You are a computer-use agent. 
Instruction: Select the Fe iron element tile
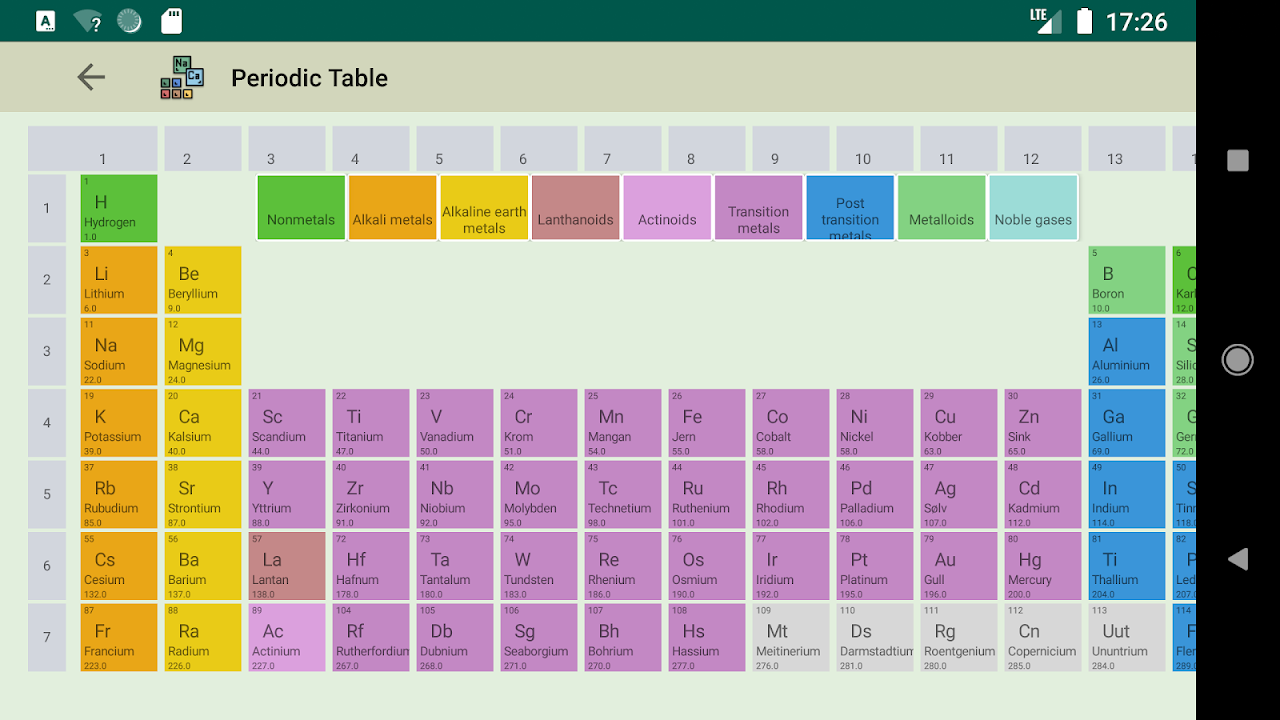pyautogui.click(x=707, y=423)
